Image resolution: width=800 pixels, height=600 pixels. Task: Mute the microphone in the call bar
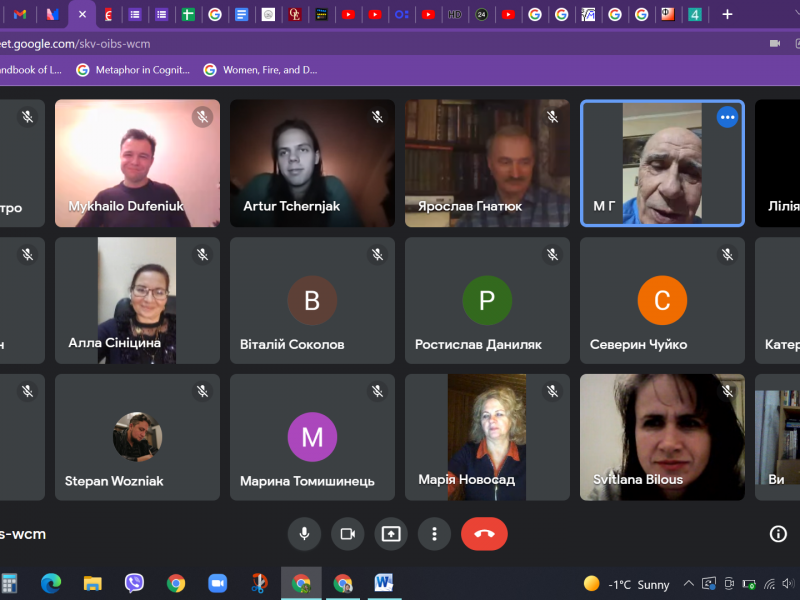coord(304,534)
